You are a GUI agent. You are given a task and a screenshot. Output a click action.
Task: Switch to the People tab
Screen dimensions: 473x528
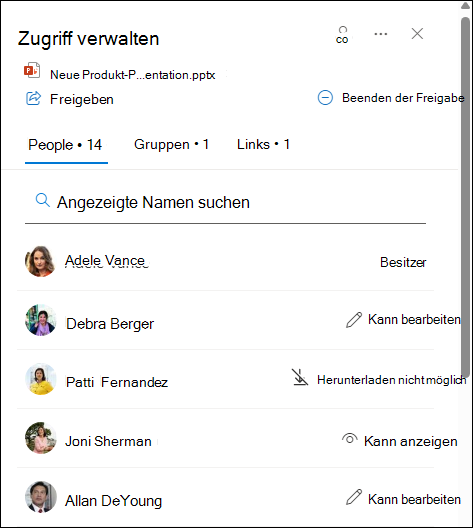click(65, 145)
